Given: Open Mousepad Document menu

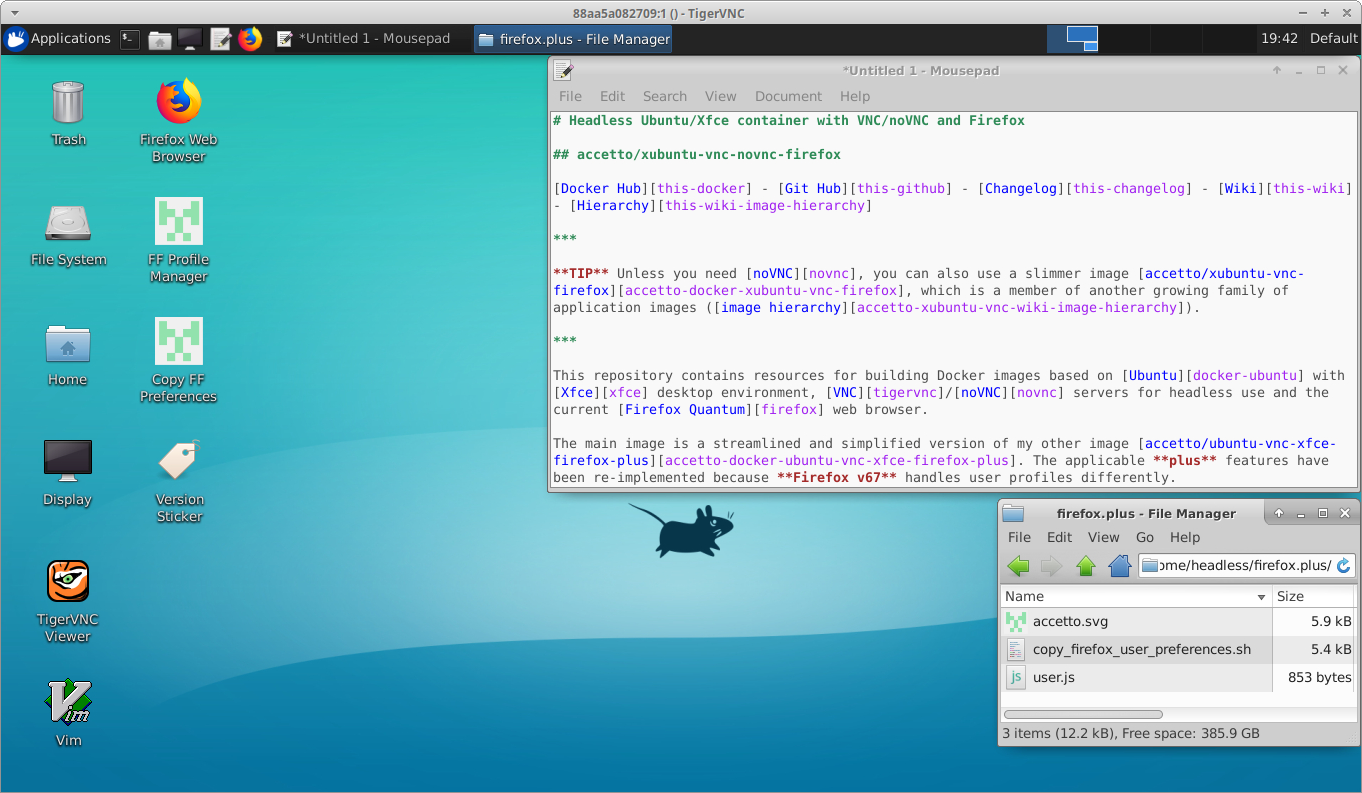Looking at the screenshot, I should pyautogui.click(x=788, y=96).
